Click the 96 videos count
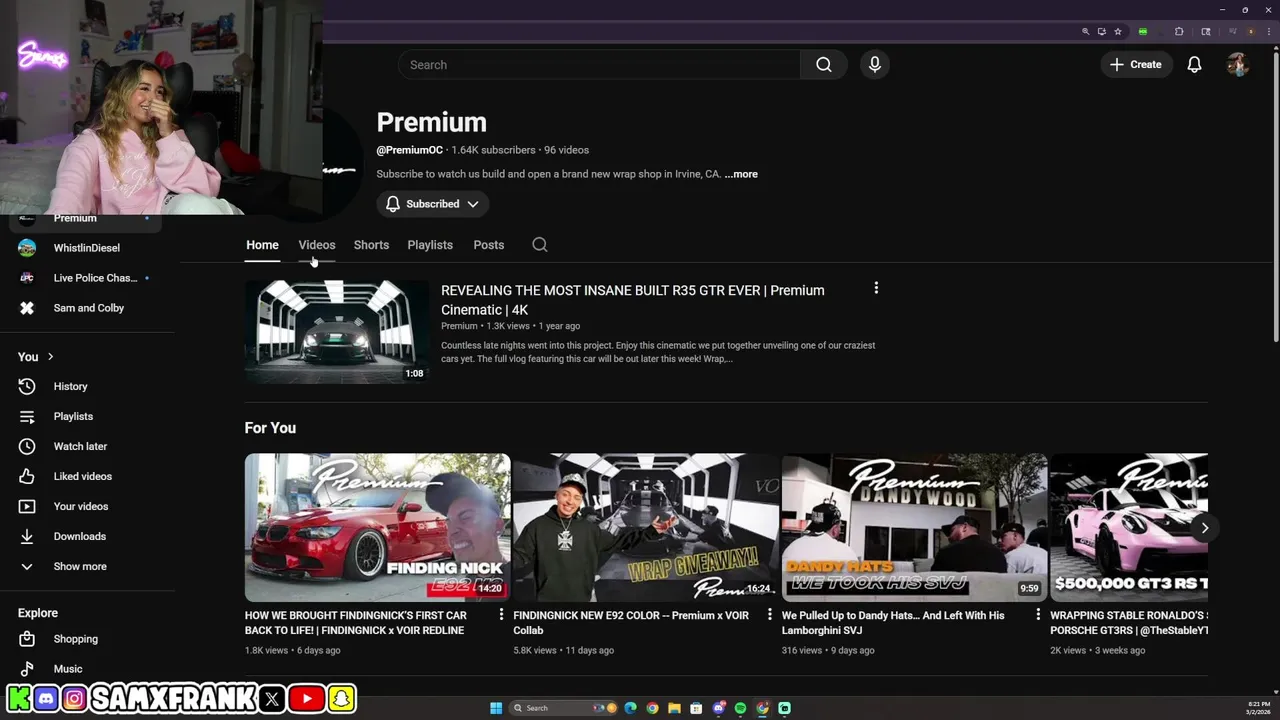 (566, 150)
